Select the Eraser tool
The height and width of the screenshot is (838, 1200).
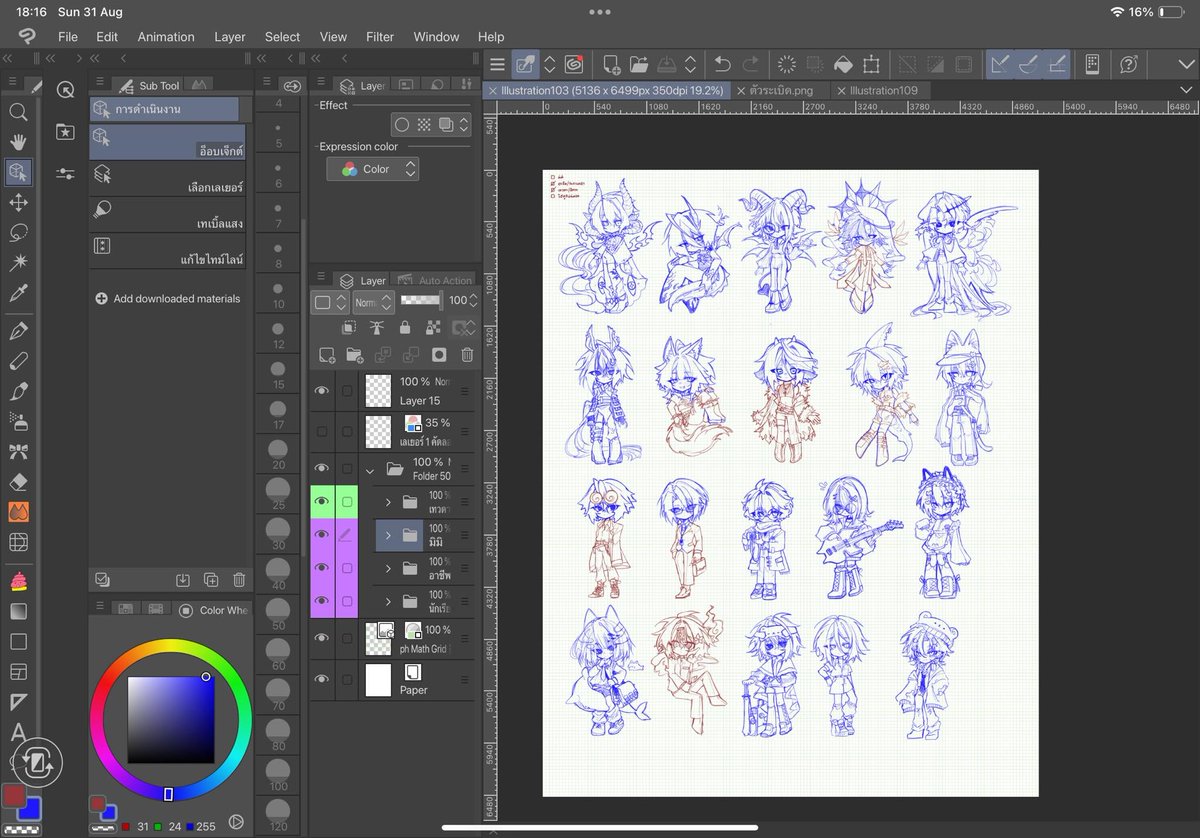(18, 481)
